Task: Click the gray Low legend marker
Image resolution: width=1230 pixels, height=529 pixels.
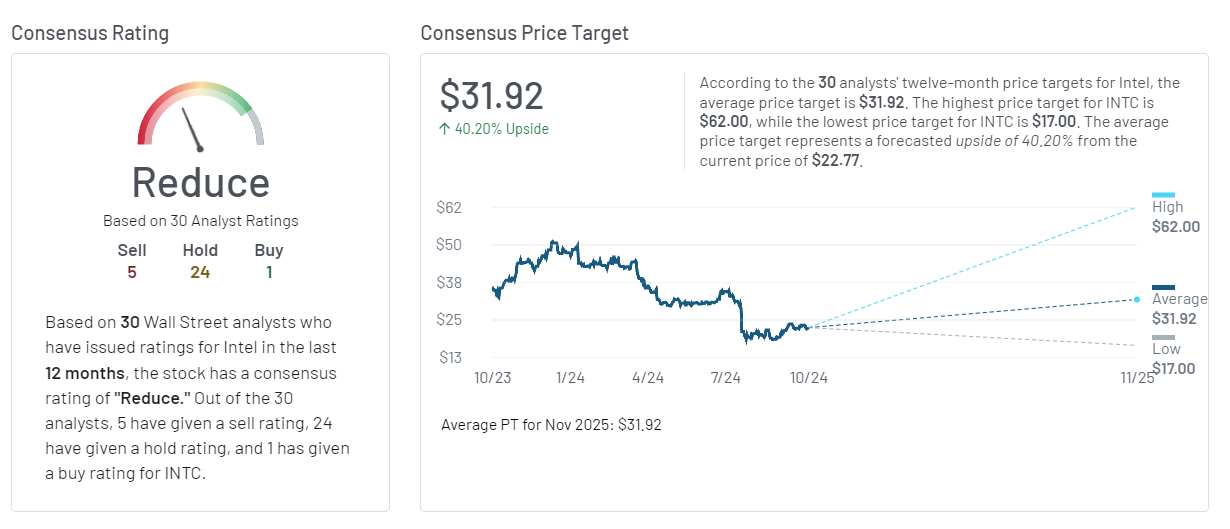Action: tap(1163, 337)
